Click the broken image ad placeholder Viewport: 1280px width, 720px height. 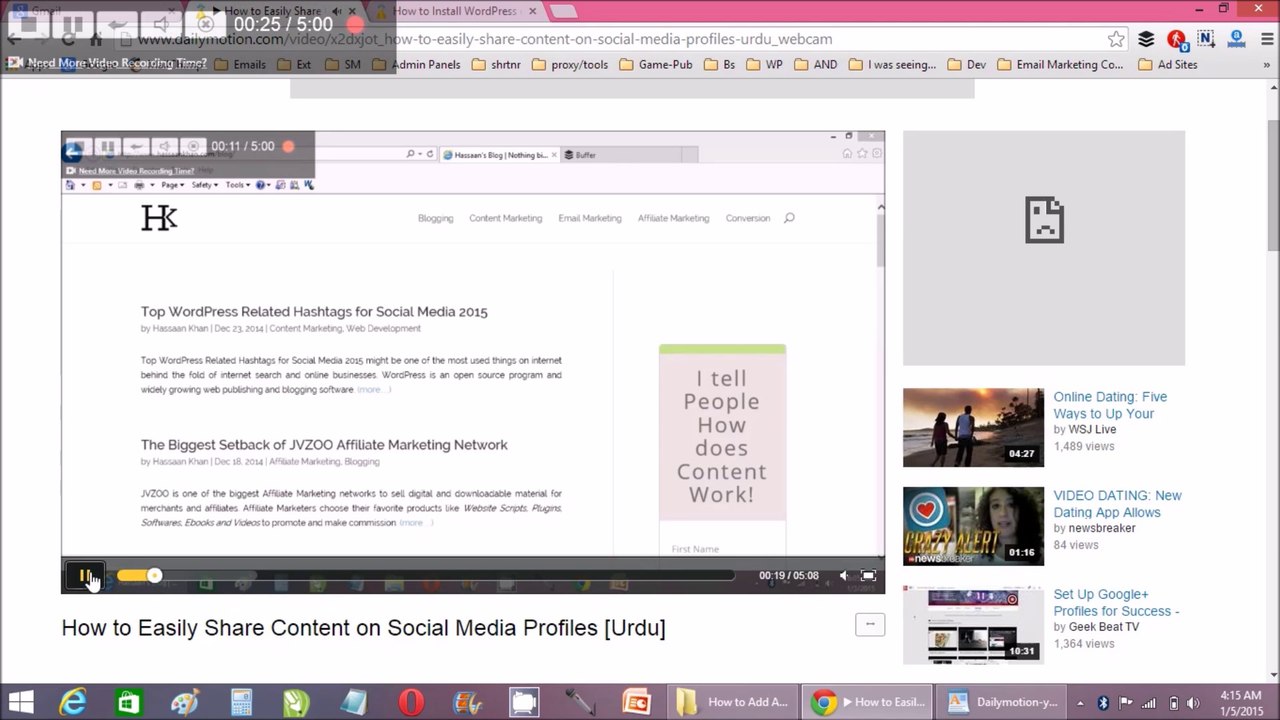[1044, 248]
